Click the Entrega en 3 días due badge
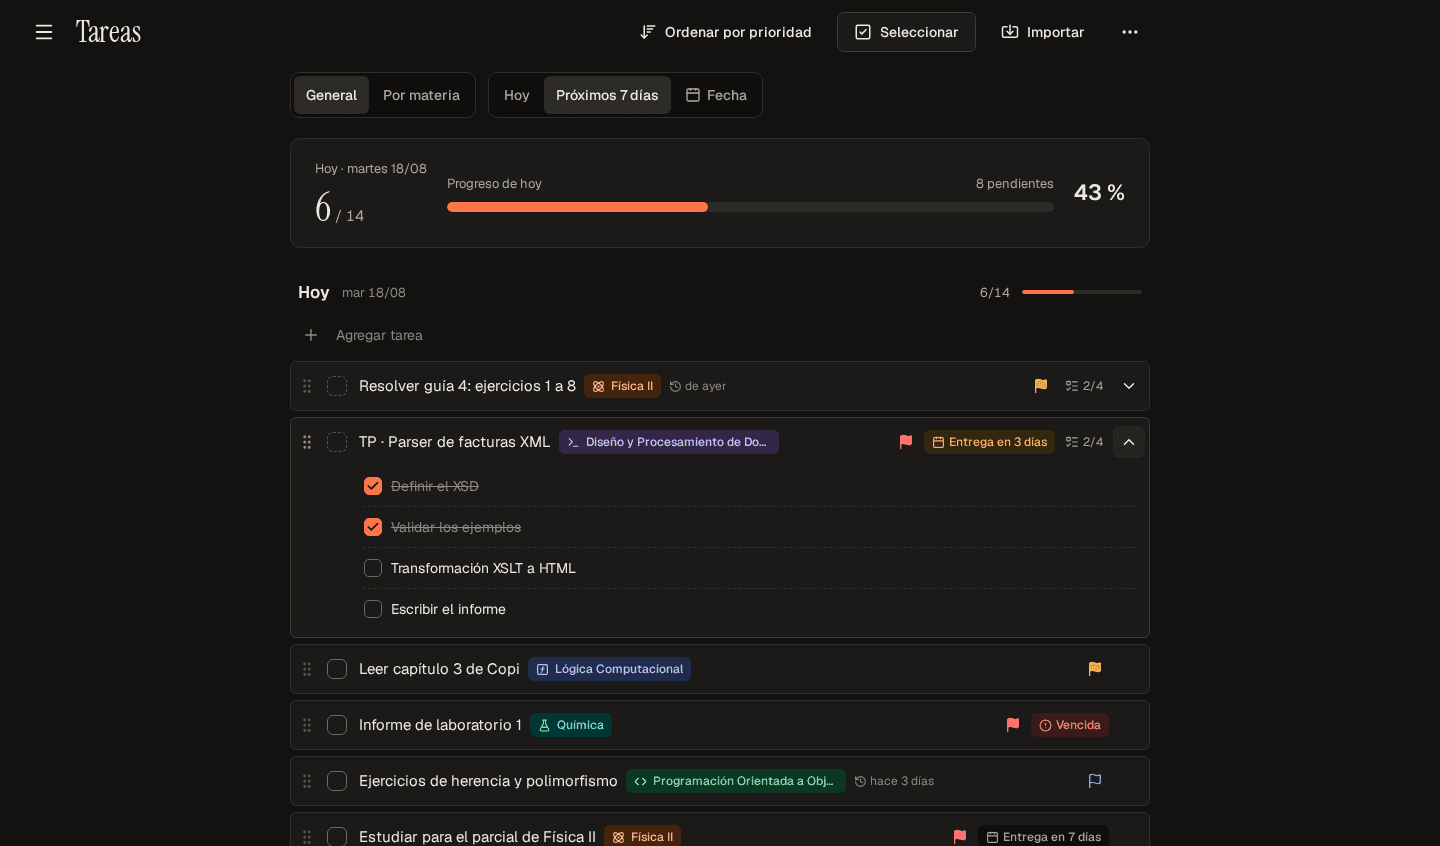 pyautogui.click(x=989, y=442)
